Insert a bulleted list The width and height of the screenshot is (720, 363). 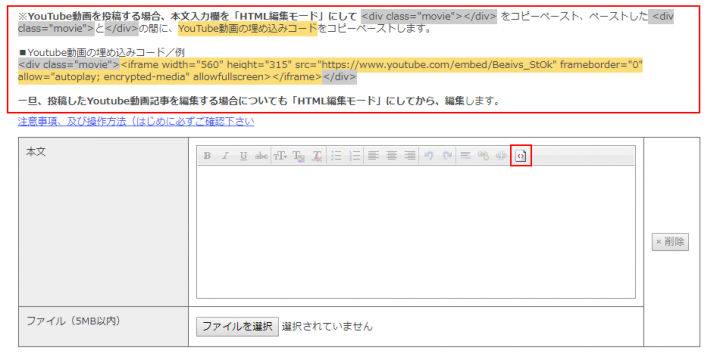pos(337,156)
